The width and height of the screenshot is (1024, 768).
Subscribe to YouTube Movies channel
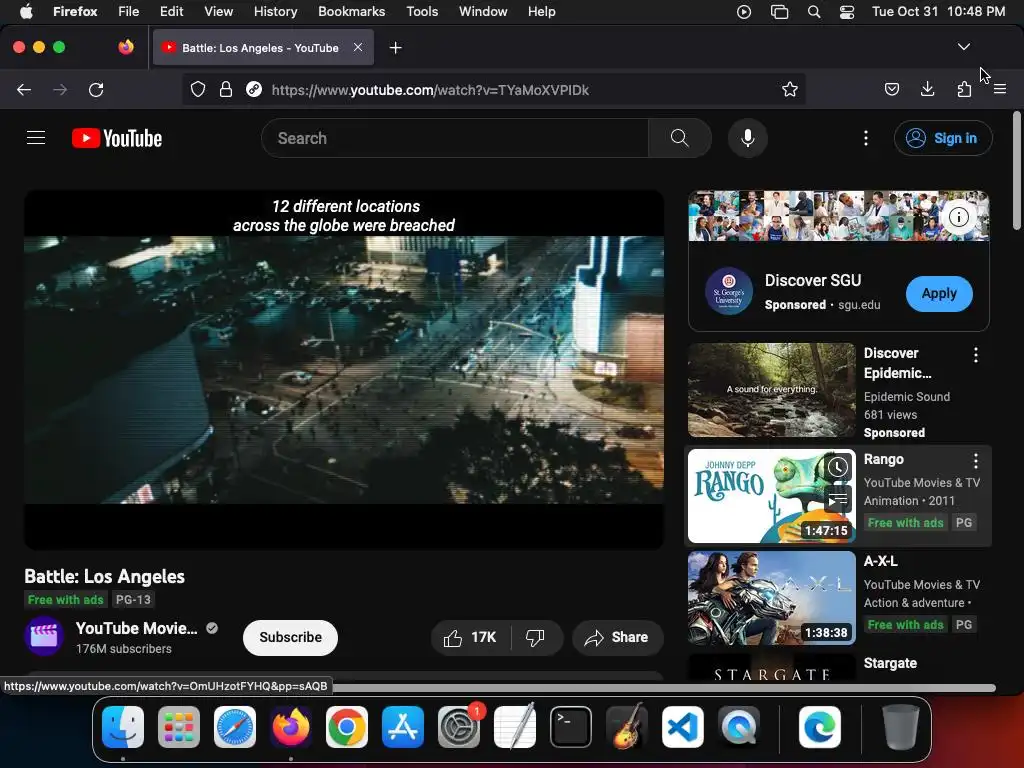[290, 637]
